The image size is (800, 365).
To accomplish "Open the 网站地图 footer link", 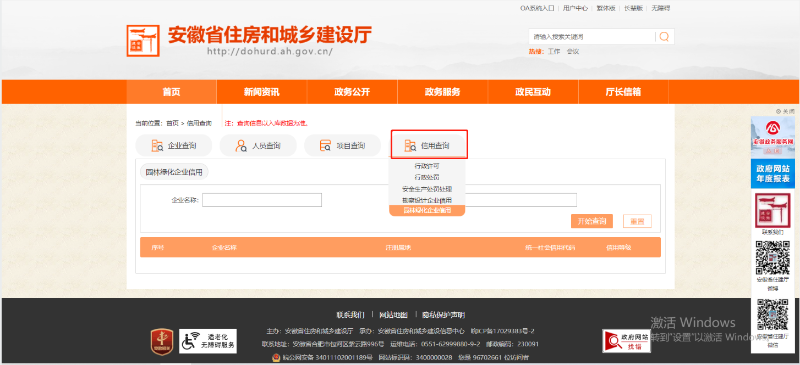I will pyautogui.click(x=393, y=314).
